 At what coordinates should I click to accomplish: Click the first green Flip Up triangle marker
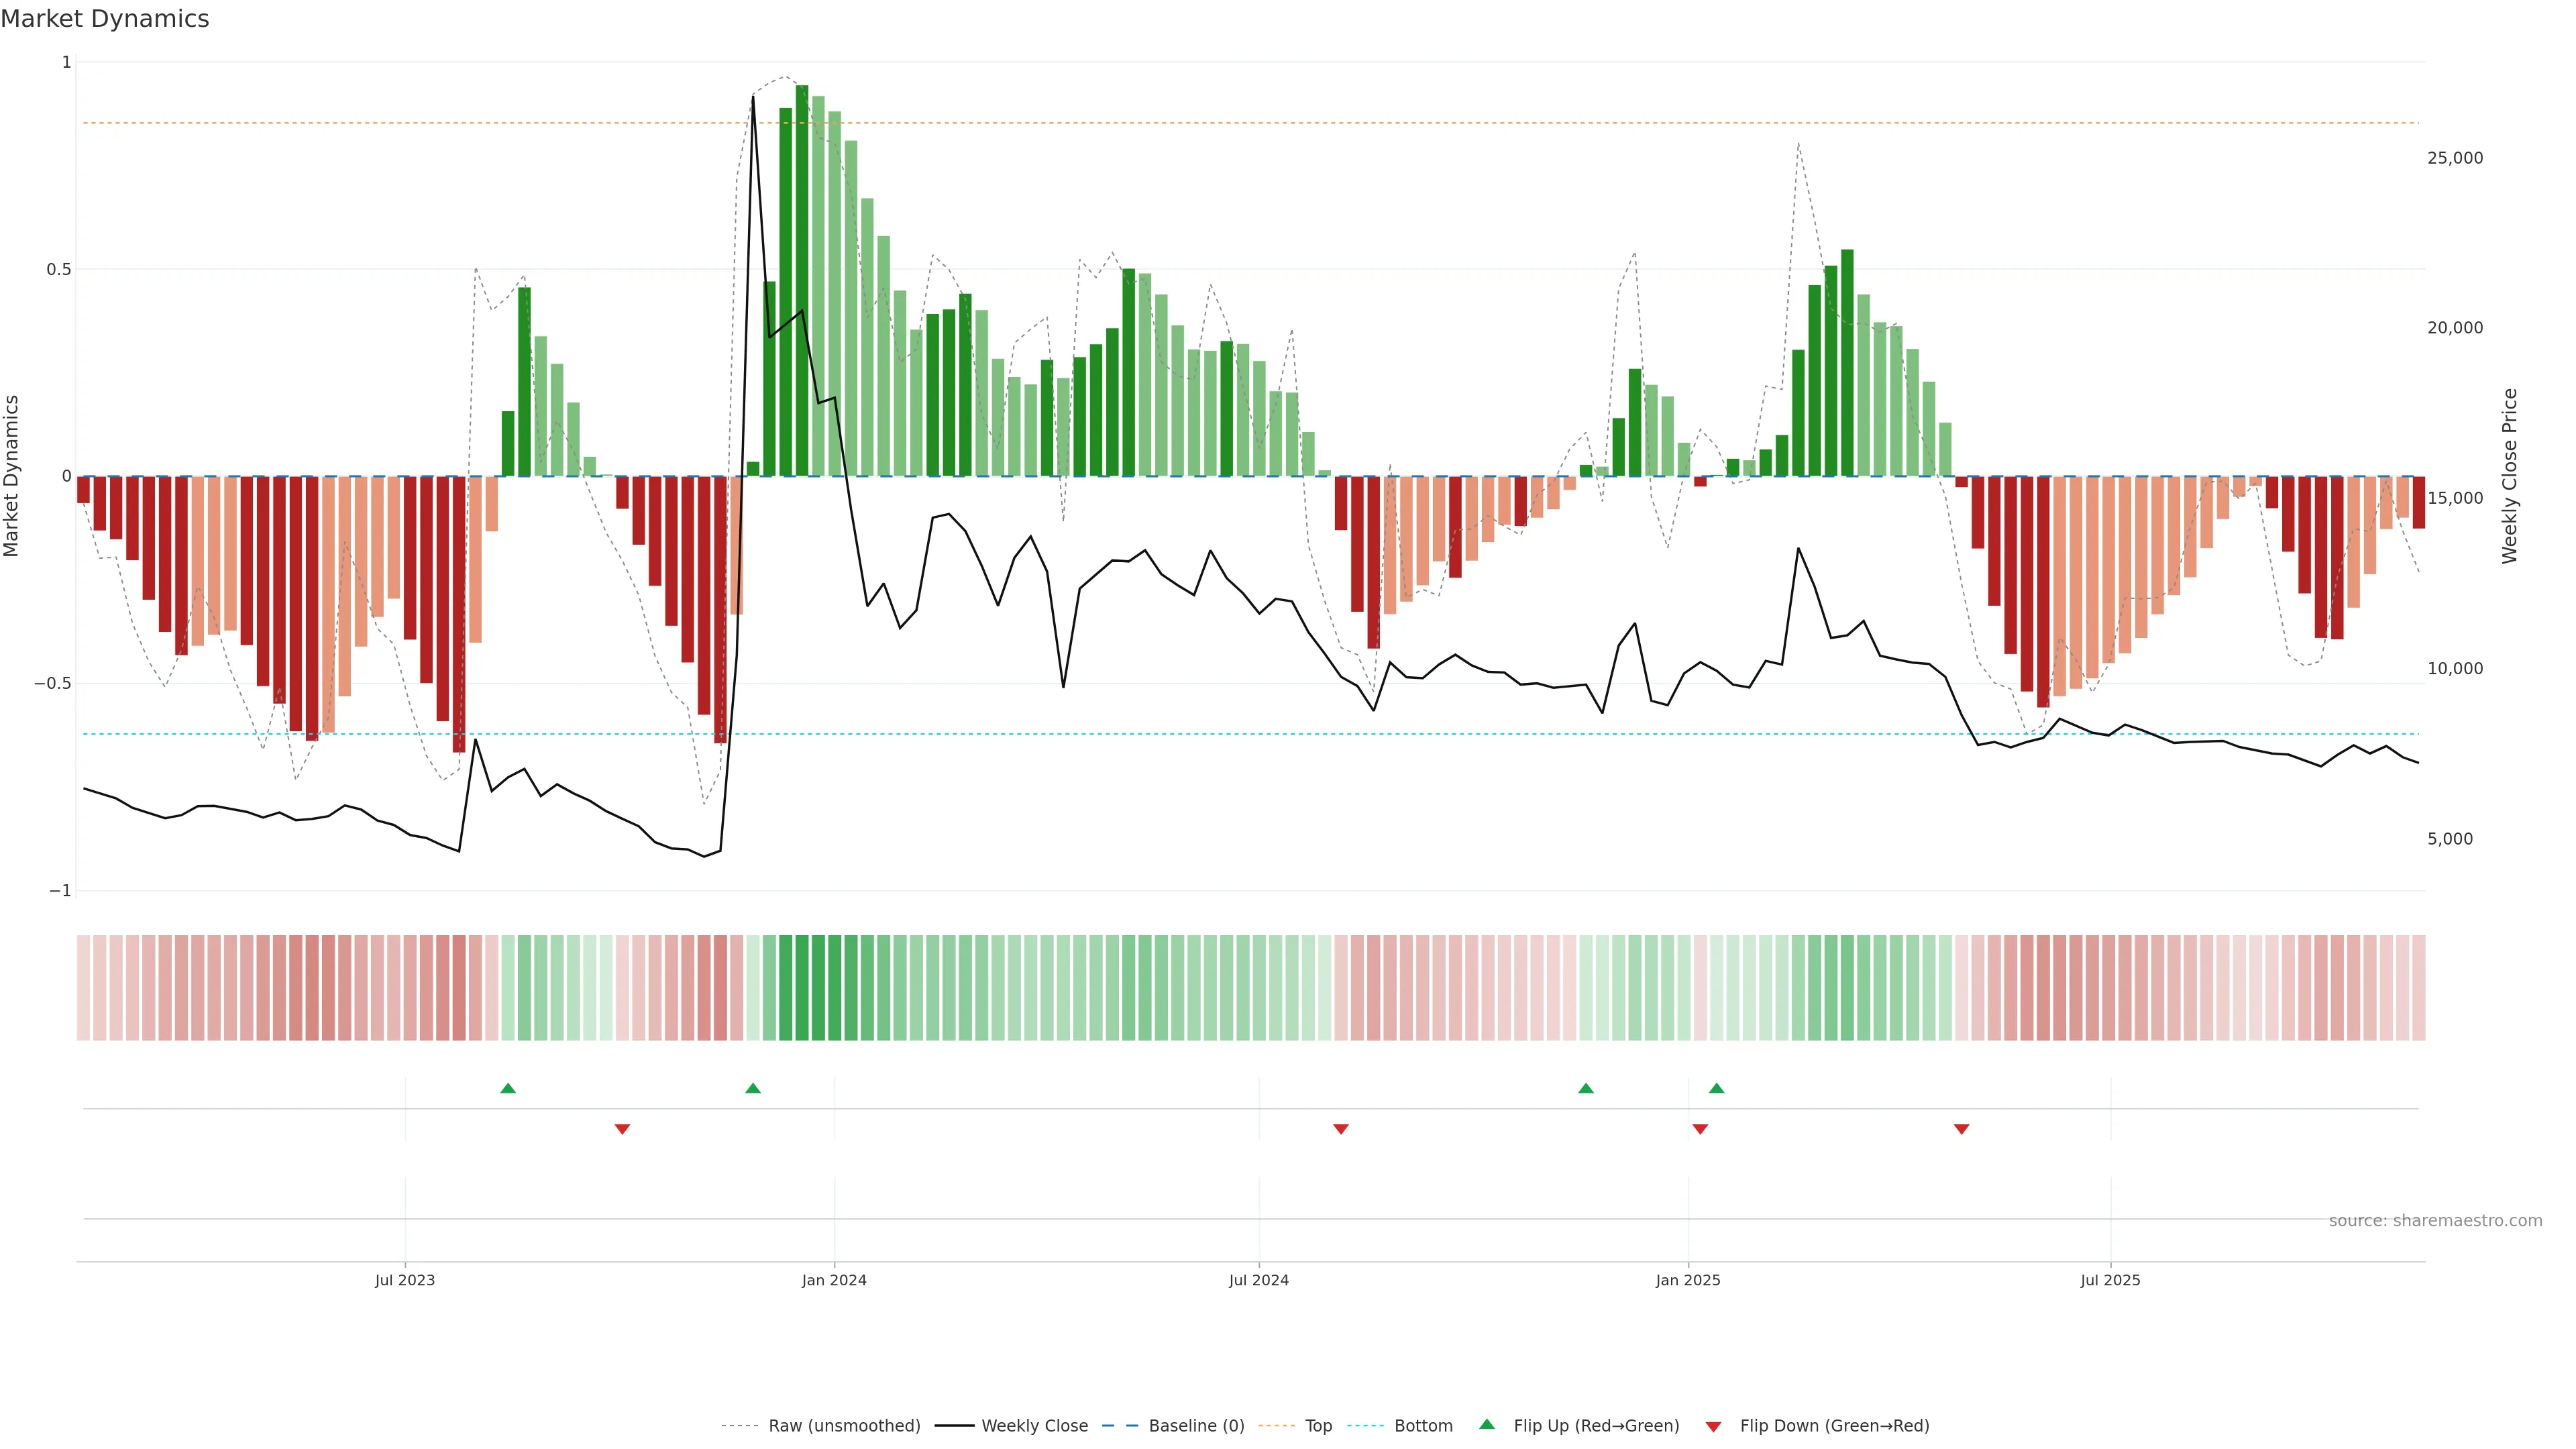point(508,1088)
